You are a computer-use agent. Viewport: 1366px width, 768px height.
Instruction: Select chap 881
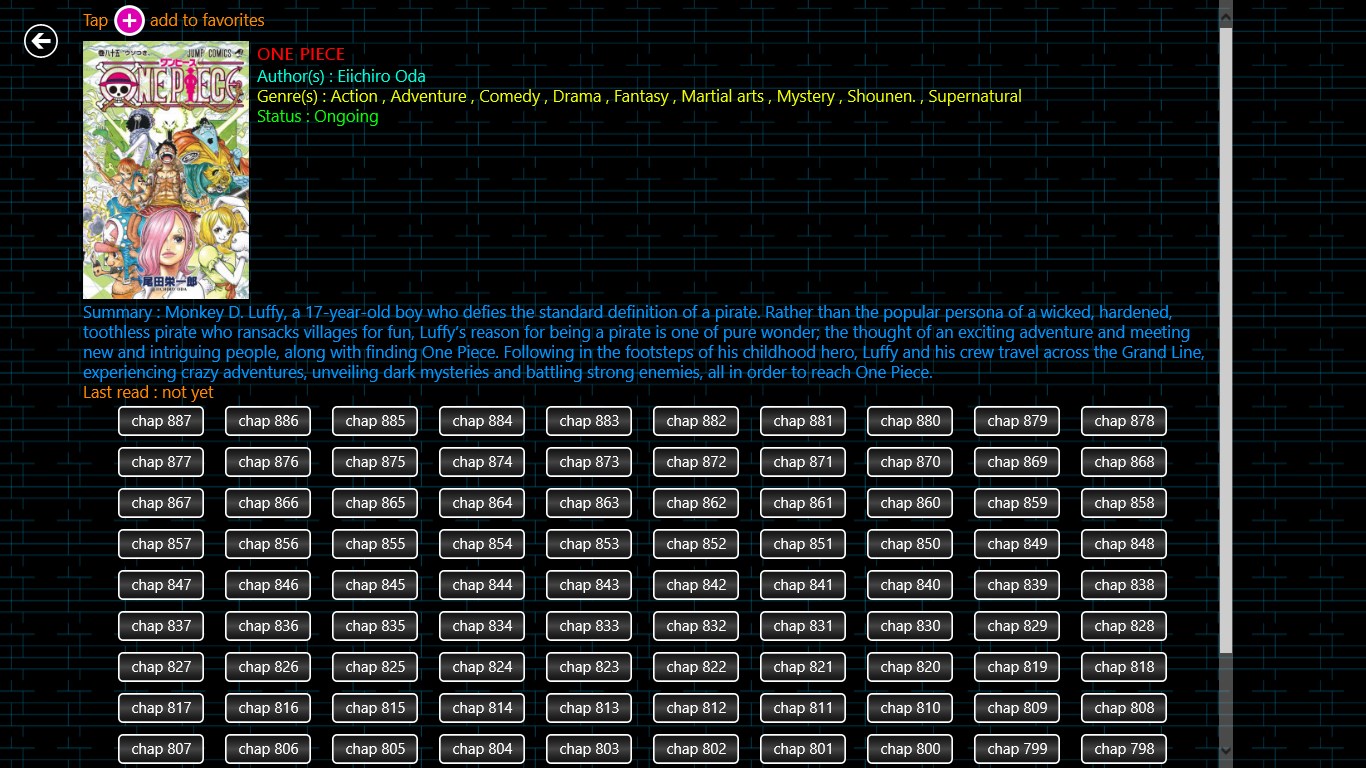(803, 421)
